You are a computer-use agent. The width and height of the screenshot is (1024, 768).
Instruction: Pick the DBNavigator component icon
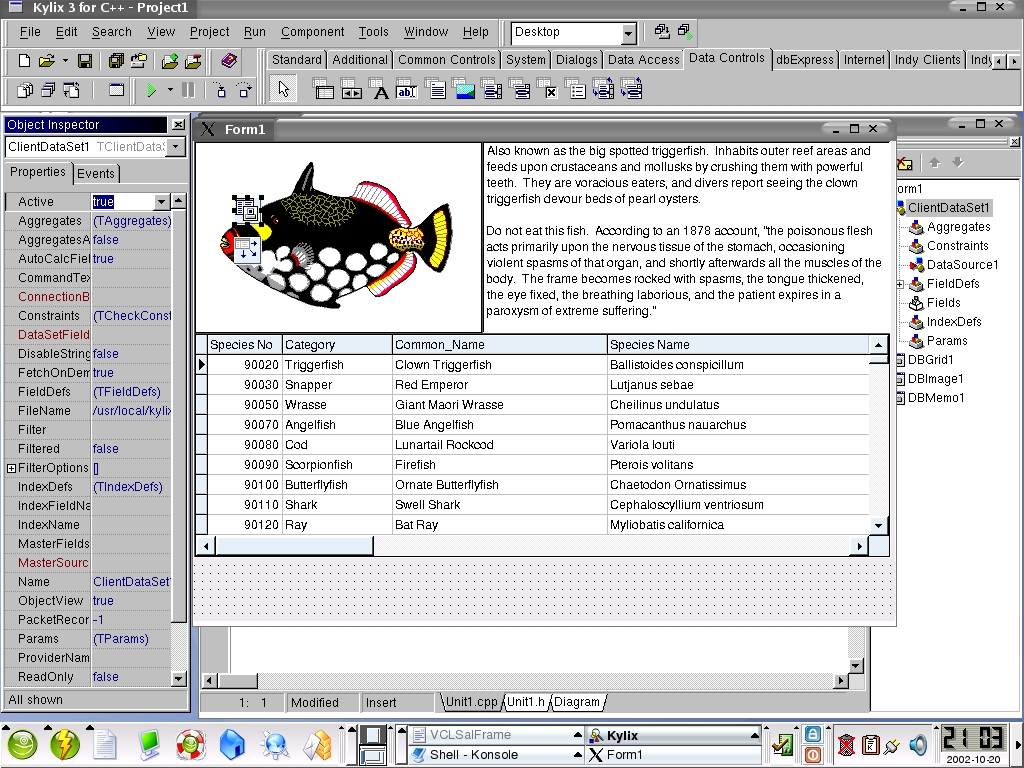(x=352, y=91)
